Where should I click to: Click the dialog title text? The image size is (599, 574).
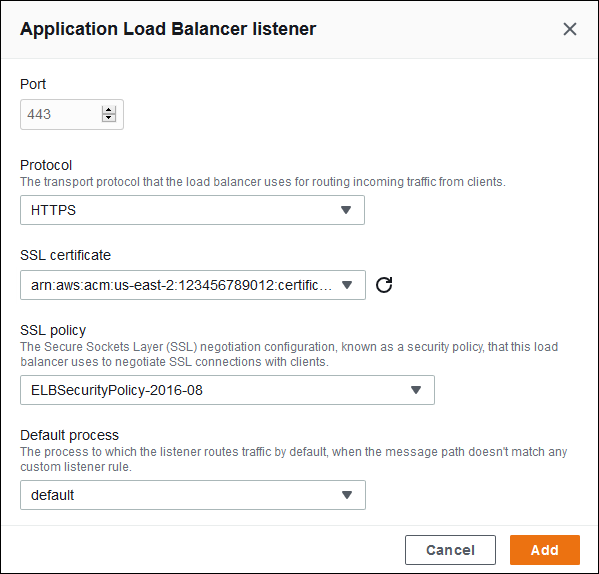(x=168, y=29)
